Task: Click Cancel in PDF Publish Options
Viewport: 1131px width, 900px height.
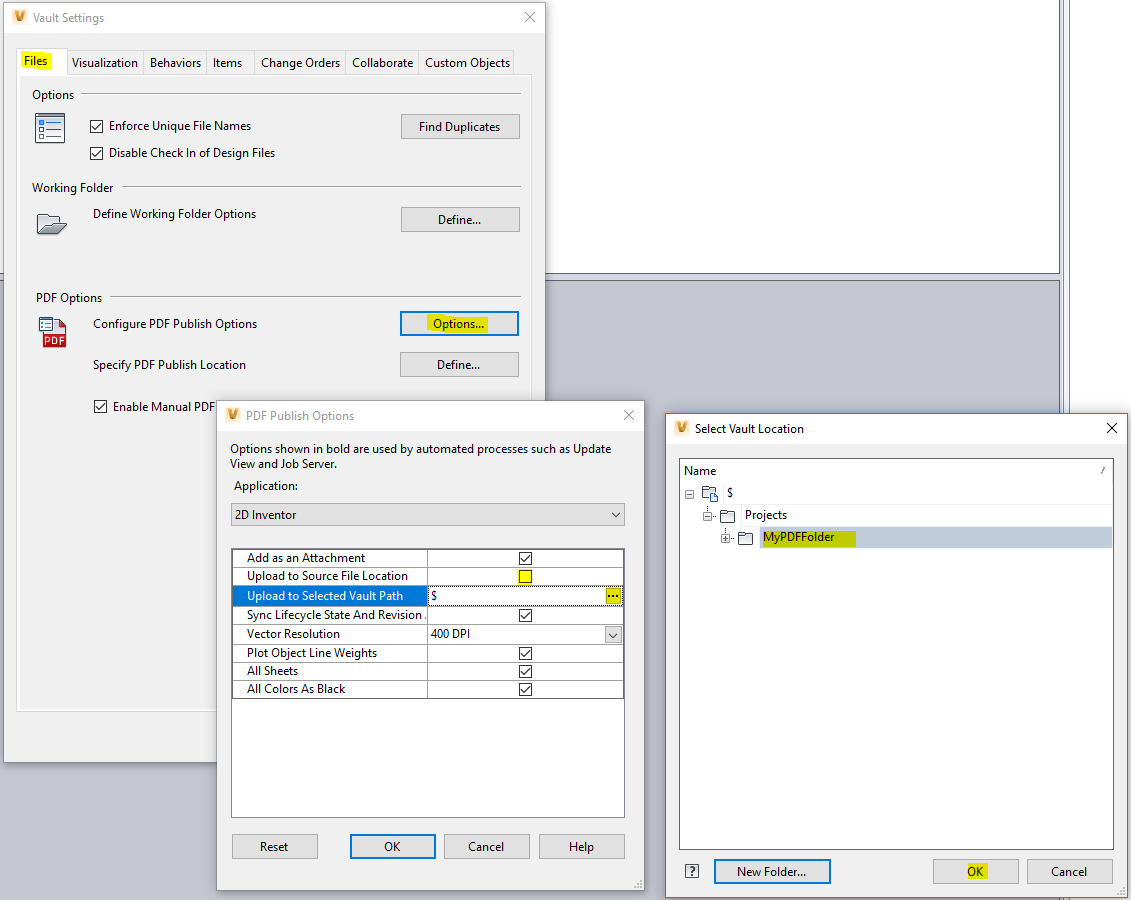Action: pyautogui.click(x=486, y=847)
